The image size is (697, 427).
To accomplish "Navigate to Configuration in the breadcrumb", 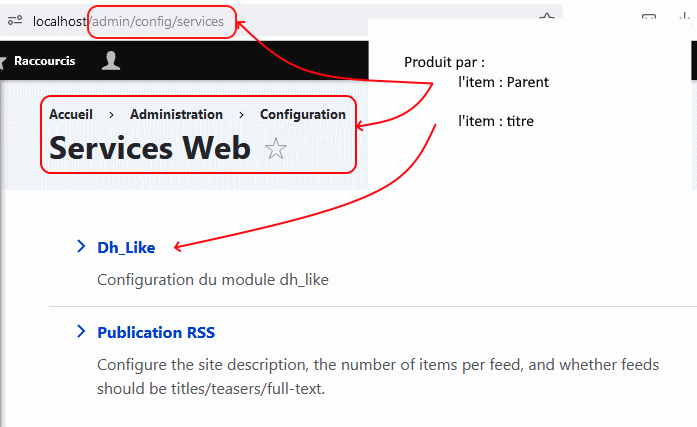I will pos(303,115).
